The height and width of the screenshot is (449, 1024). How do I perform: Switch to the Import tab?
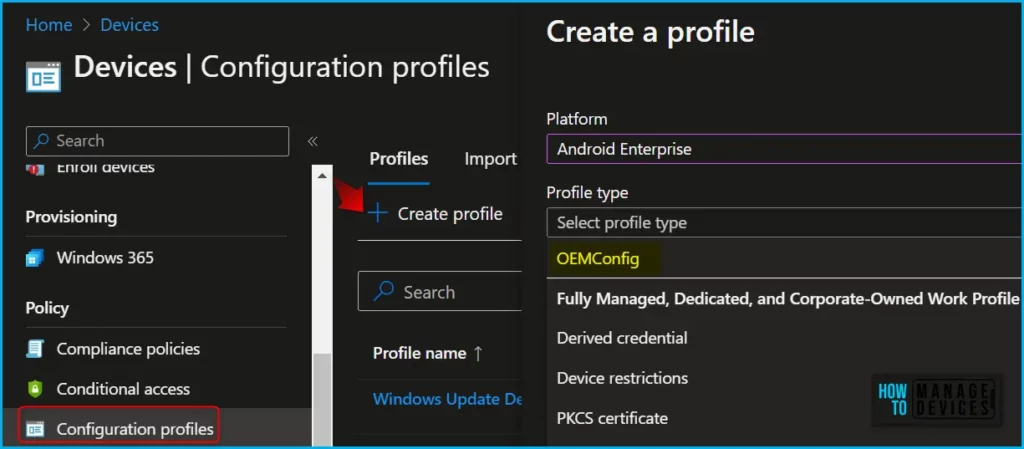(490, 159)
